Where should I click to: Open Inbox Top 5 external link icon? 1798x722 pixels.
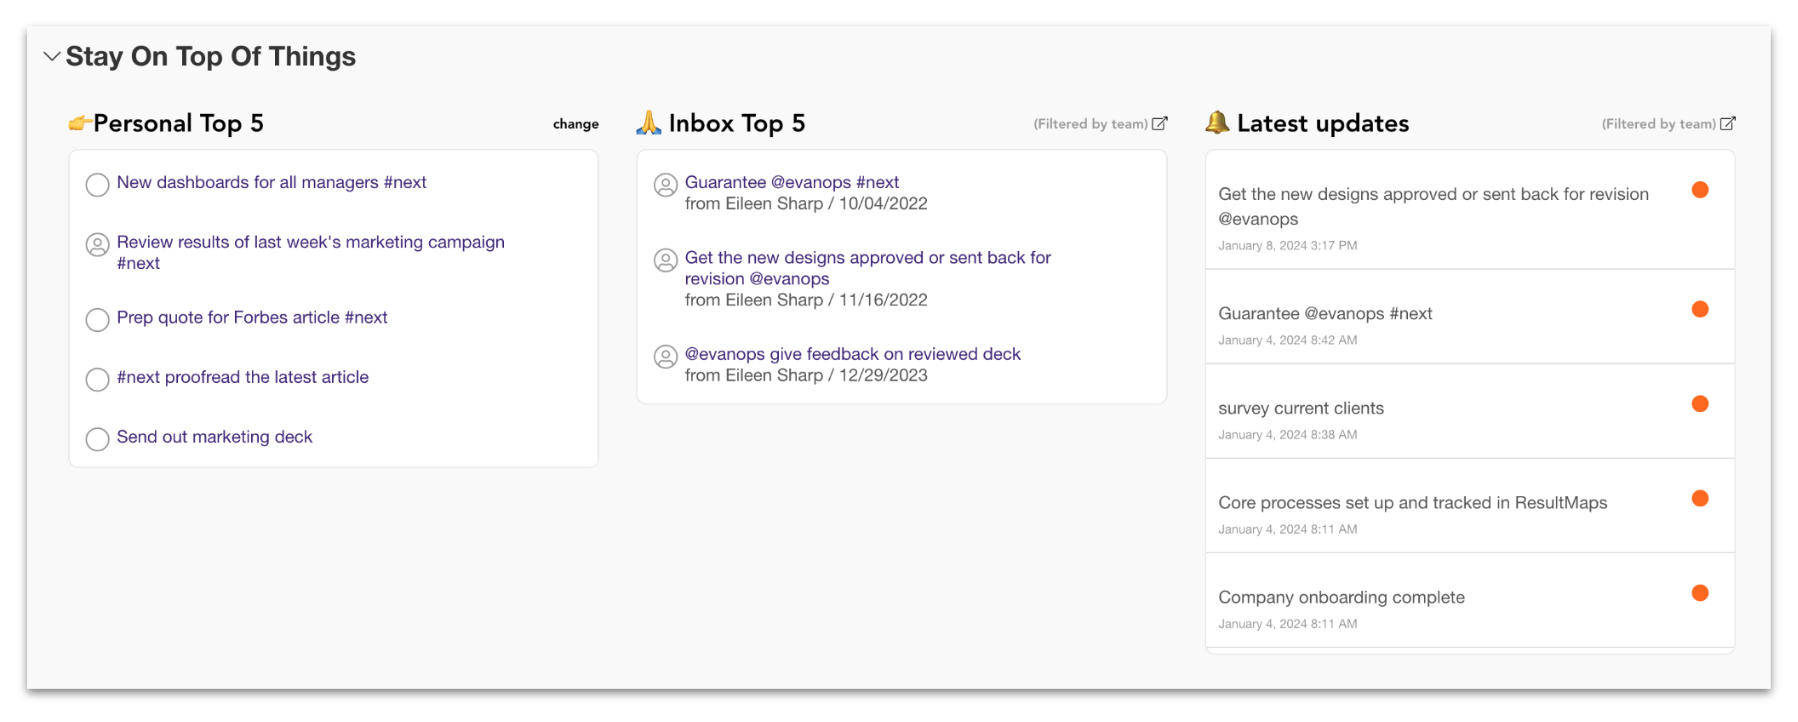pos(1159,124)
